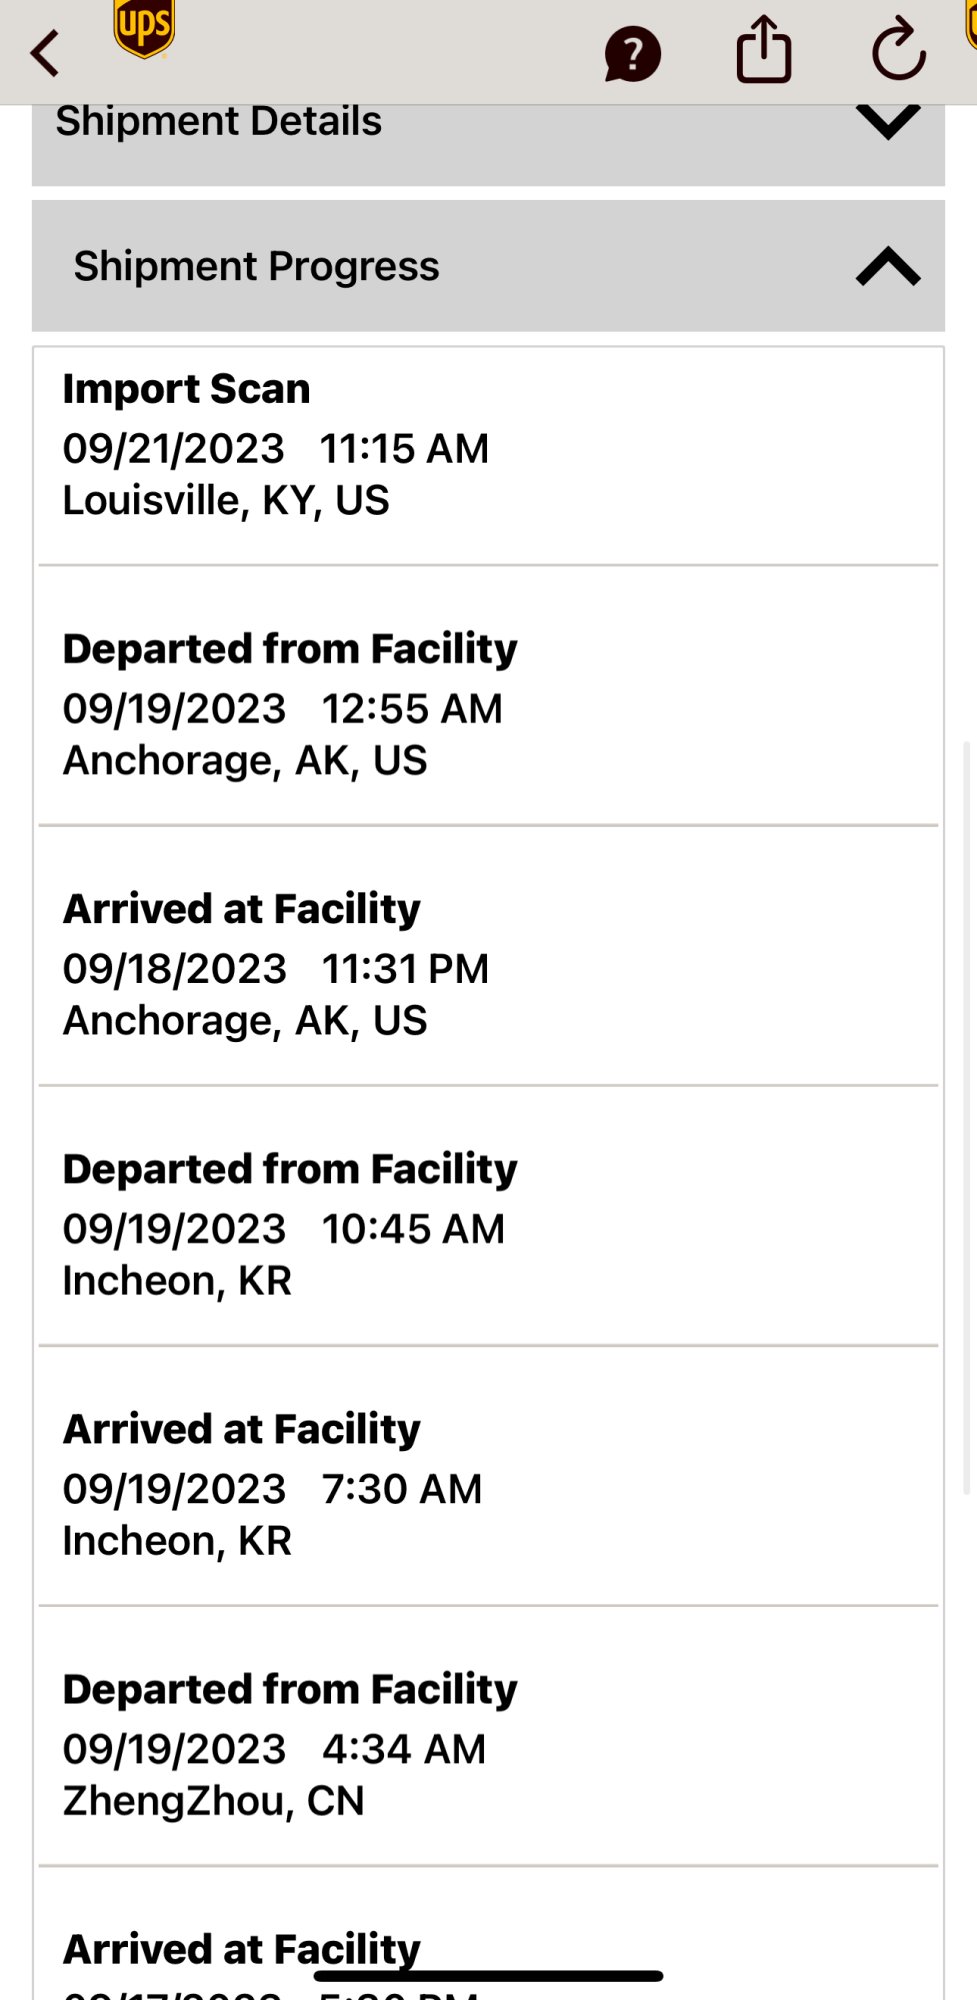The image size is (977, 2000).
Task: Select the Departed from Facility Incheon entry
Action: coord(488,1224)
